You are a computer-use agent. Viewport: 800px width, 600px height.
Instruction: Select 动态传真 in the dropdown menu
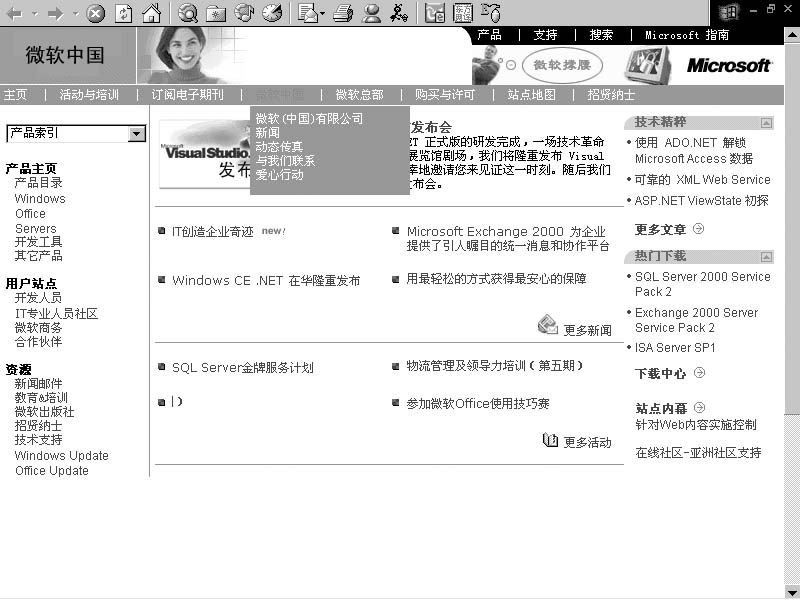point(279,147)
